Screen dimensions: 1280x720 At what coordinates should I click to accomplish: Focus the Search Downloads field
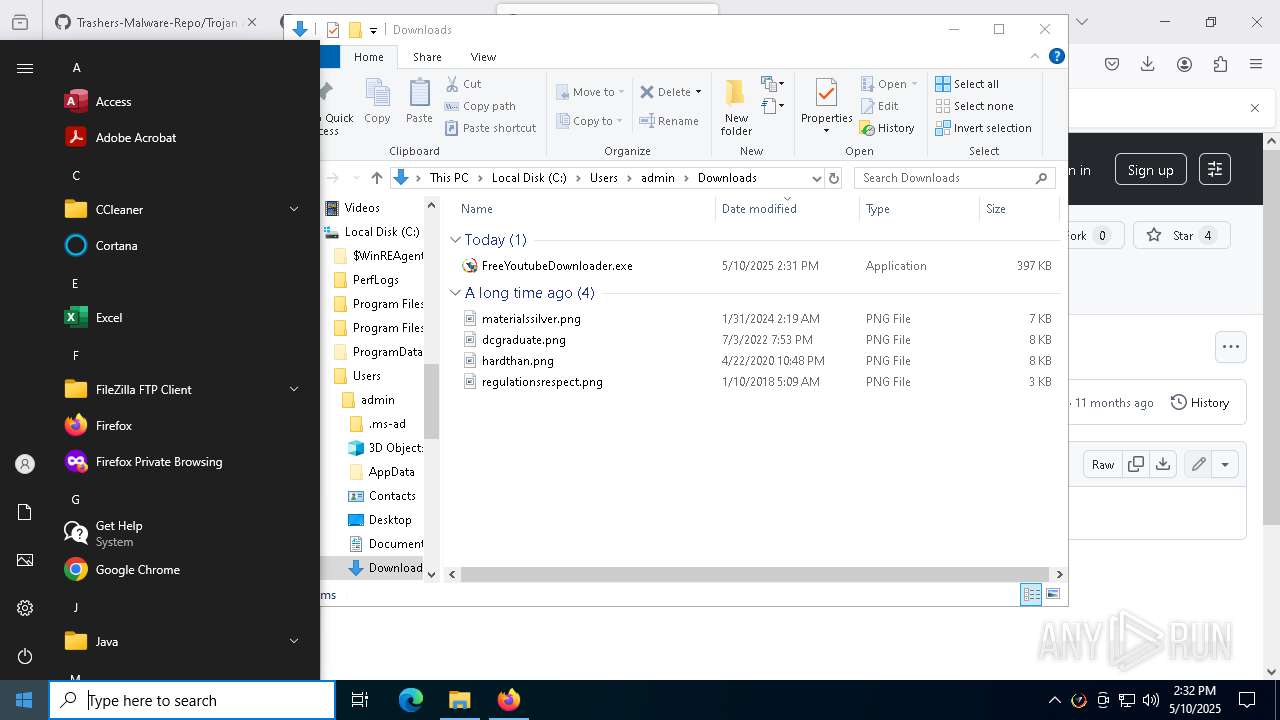coord(955,178)
